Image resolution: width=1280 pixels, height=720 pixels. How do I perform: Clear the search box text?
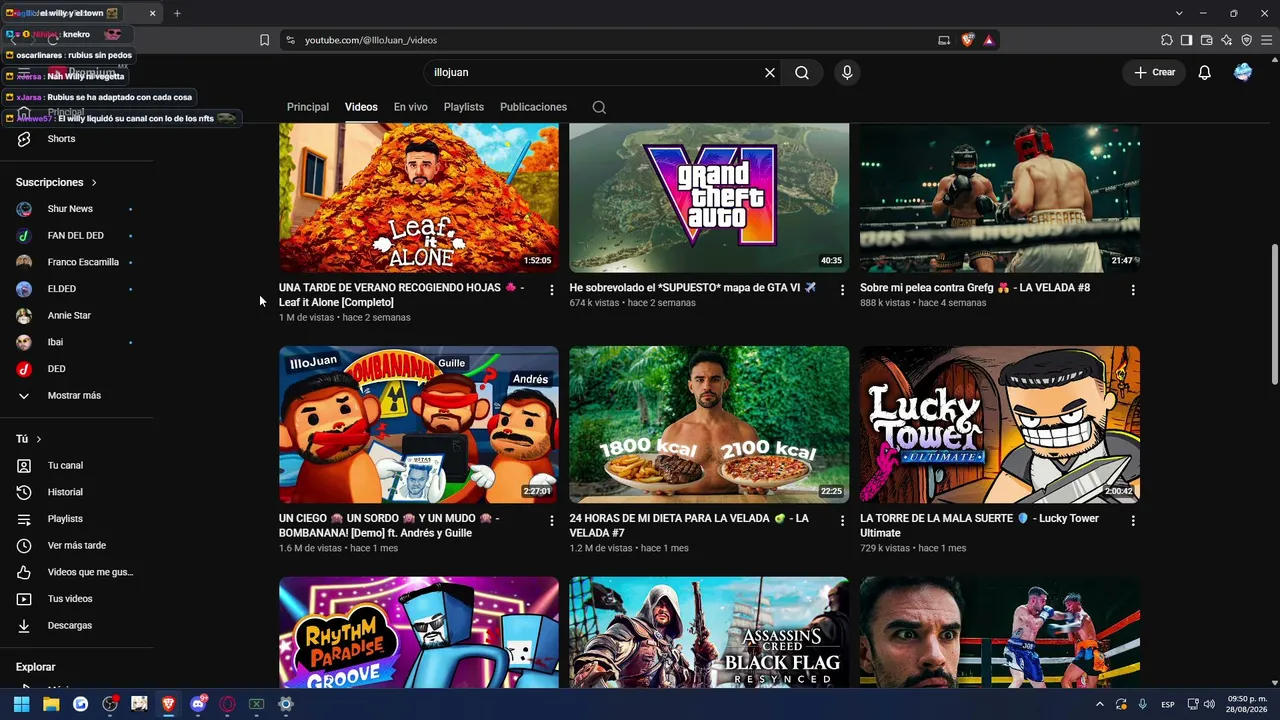pyautogui.click(x=770, y=73)
